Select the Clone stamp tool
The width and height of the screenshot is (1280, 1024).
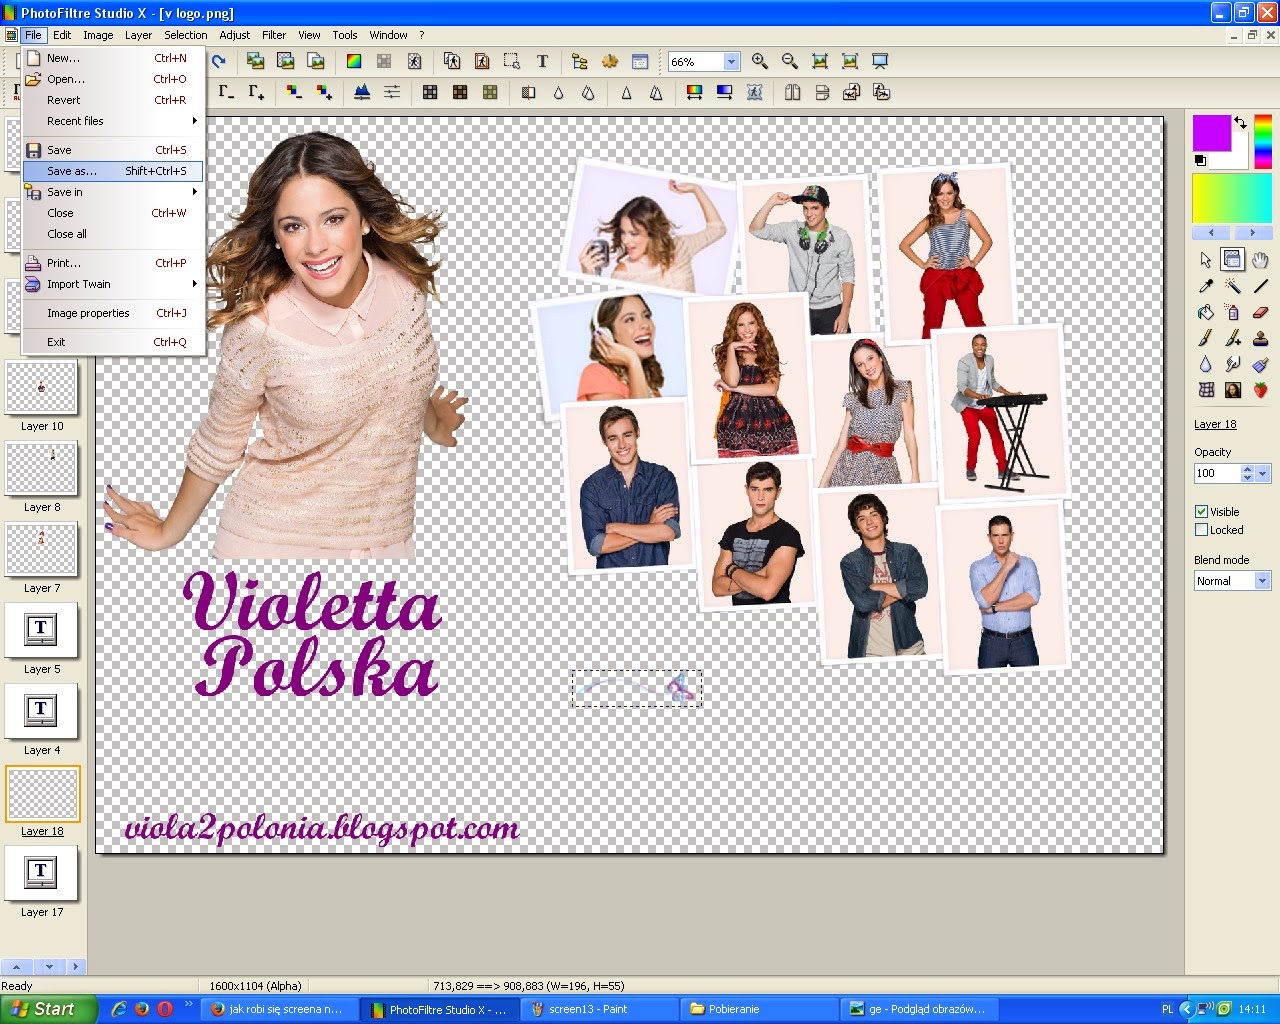[x=1260, y=338]
